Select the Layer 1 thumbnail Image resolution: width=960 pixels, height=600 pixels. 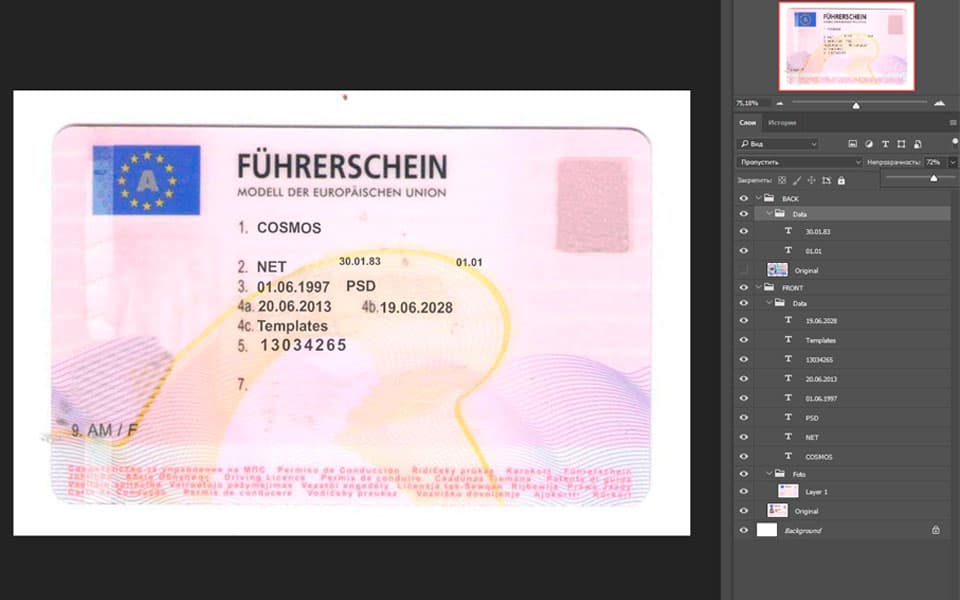coord(788,491)
